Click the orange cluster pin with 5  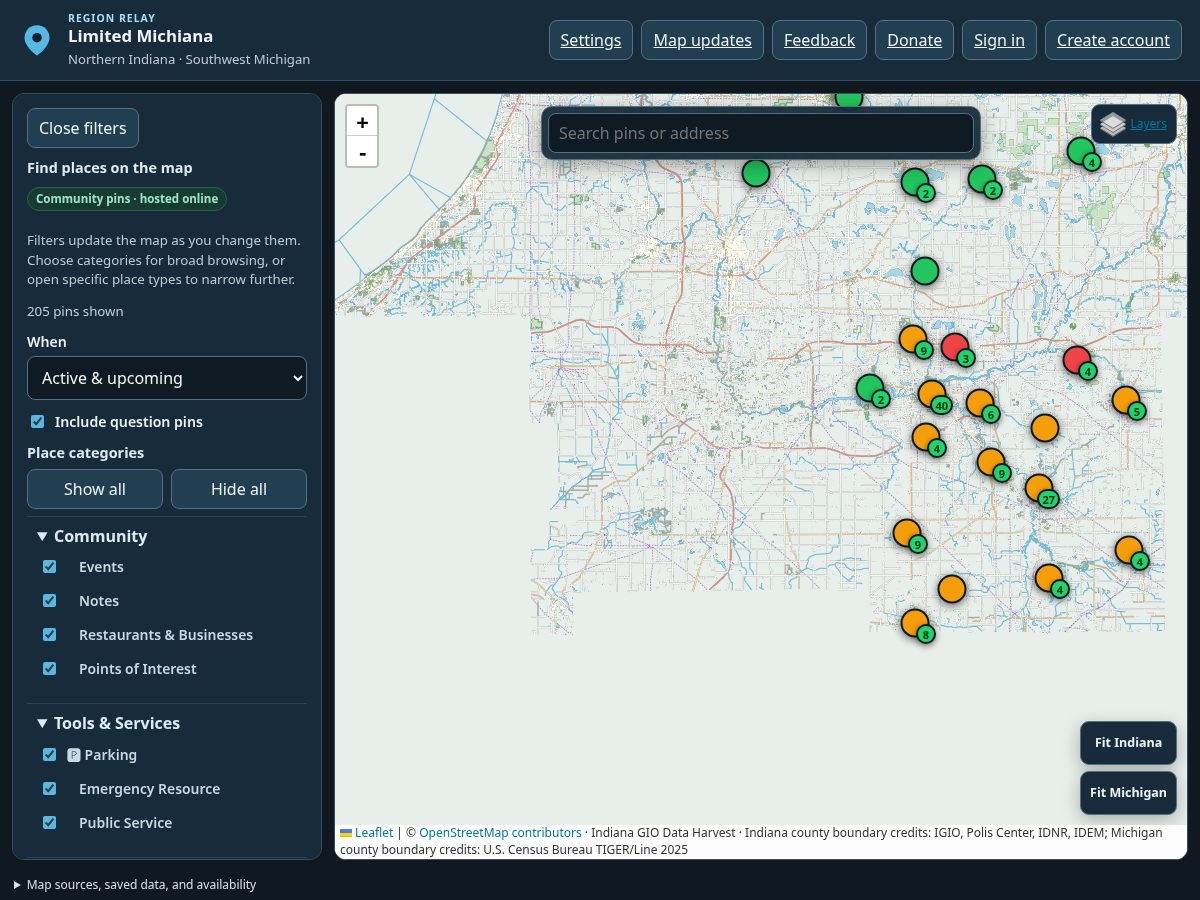(x=1126, y=400)
